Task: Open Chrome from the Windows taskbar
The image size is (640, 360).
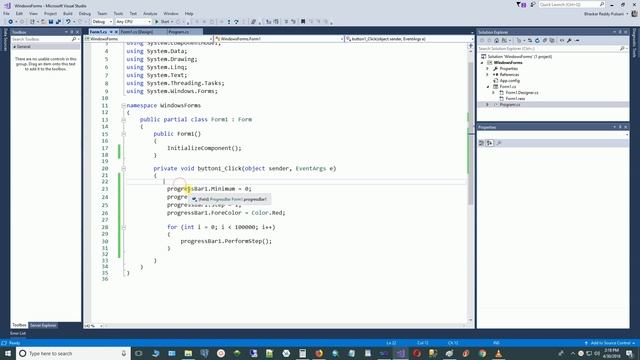Action: tap(482, 353)
